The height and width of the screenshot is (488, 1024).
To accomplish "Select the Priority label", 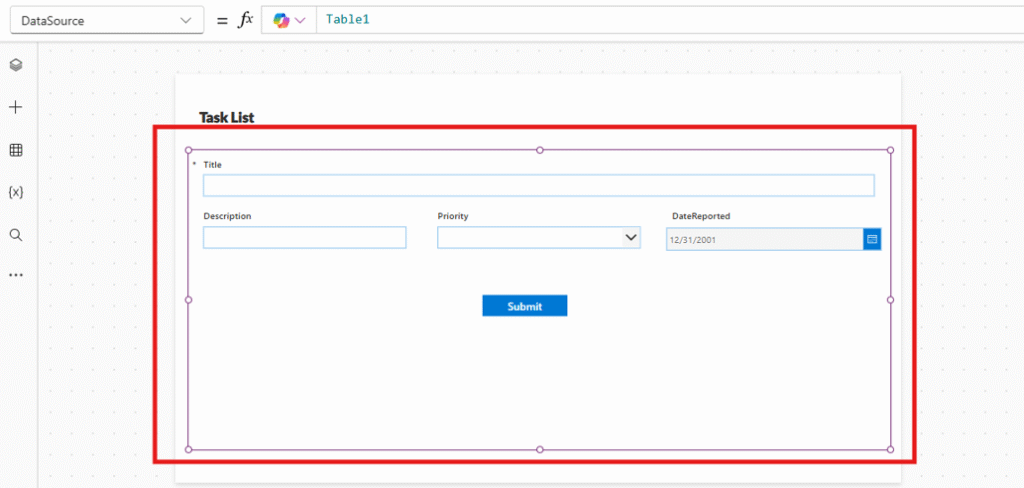I will (x=453, y=216).
